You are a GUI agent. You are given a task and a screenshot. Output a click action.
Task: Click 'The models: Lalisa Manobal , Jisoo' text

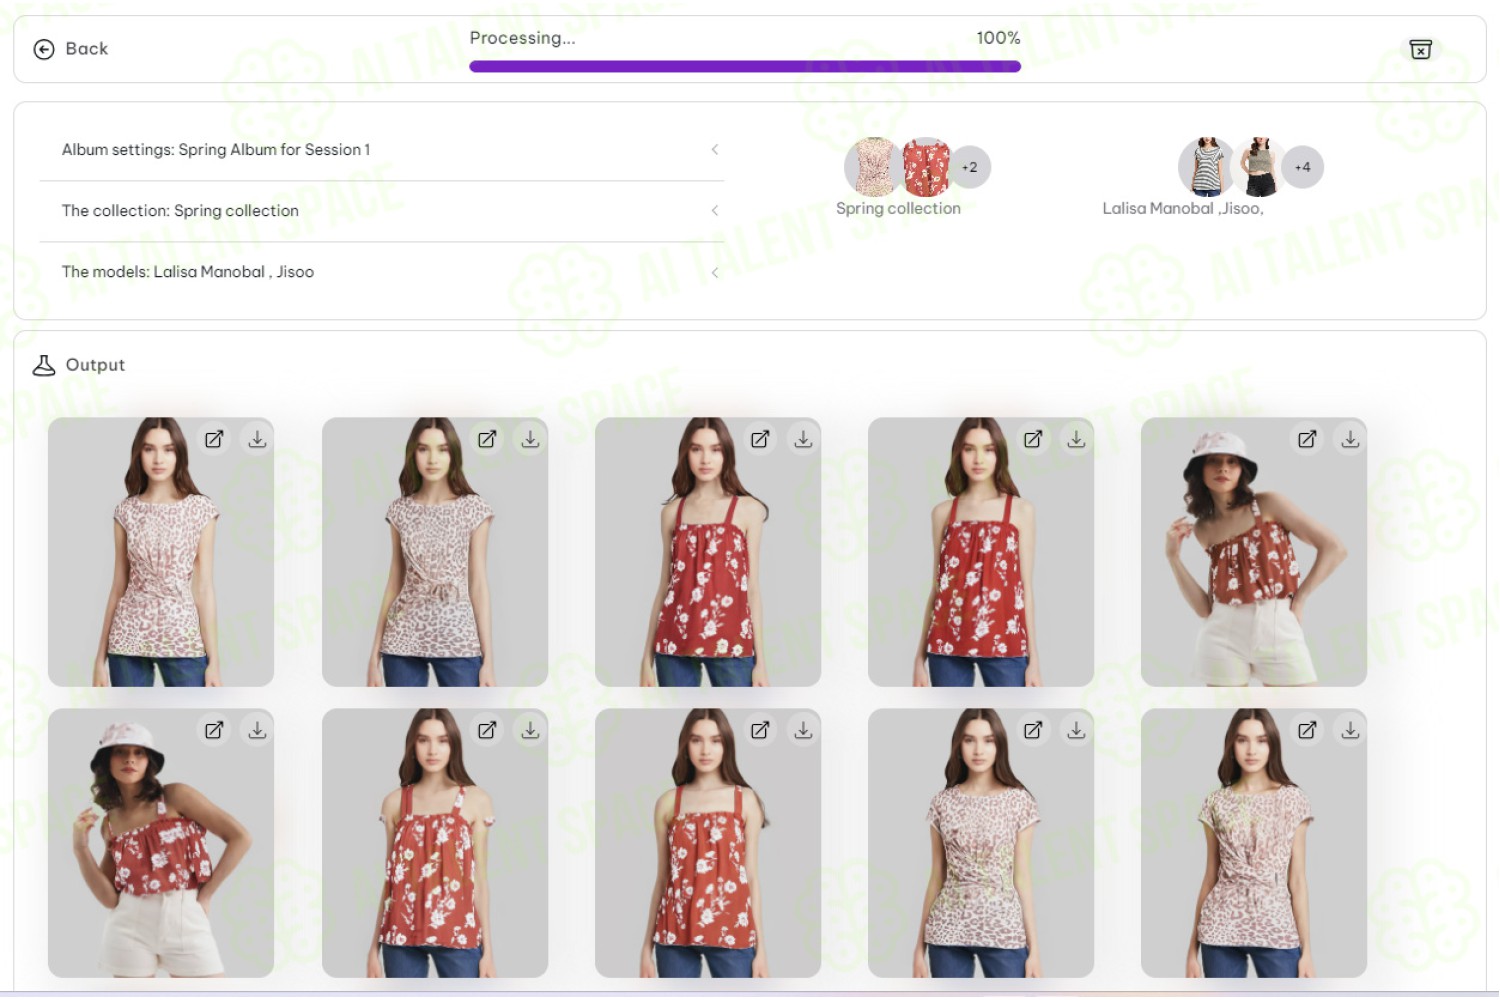point(188,272)
